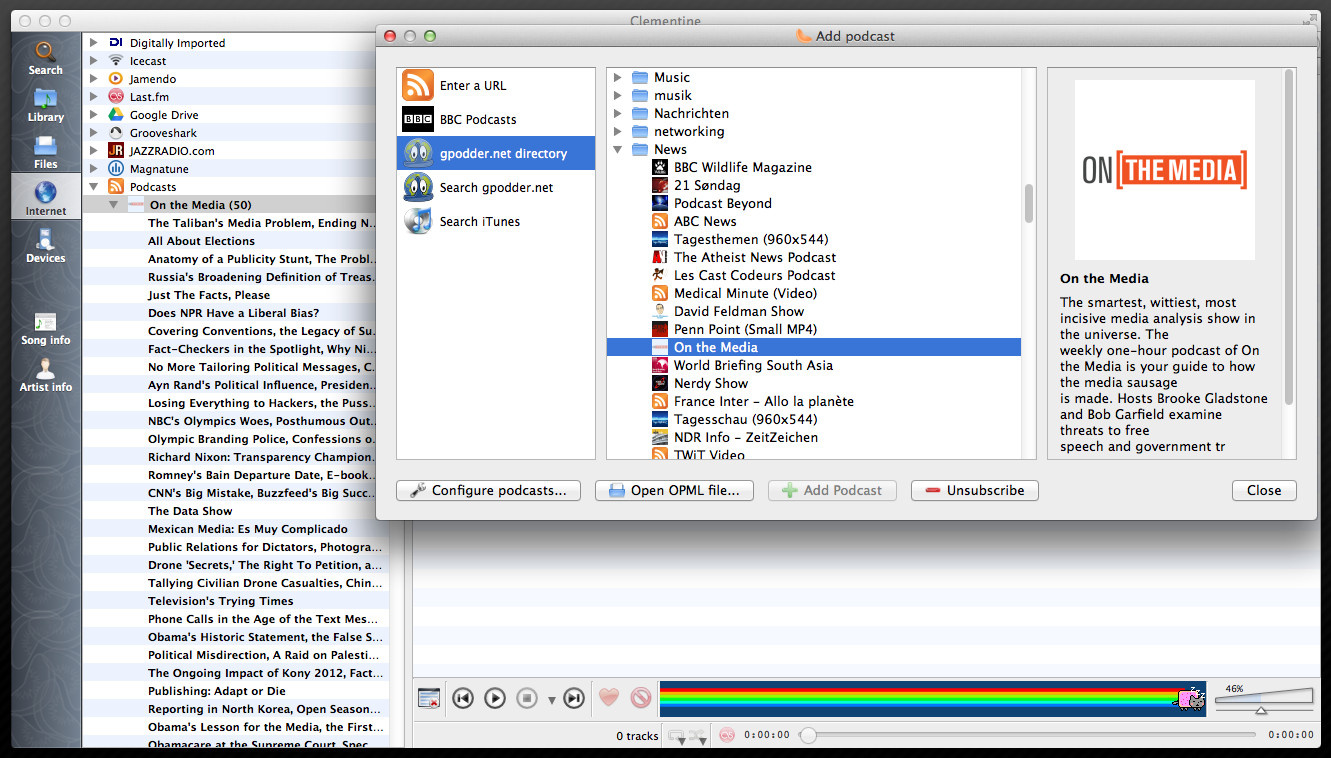
Task: Expand the Music folder
Action: coord(618,78)
